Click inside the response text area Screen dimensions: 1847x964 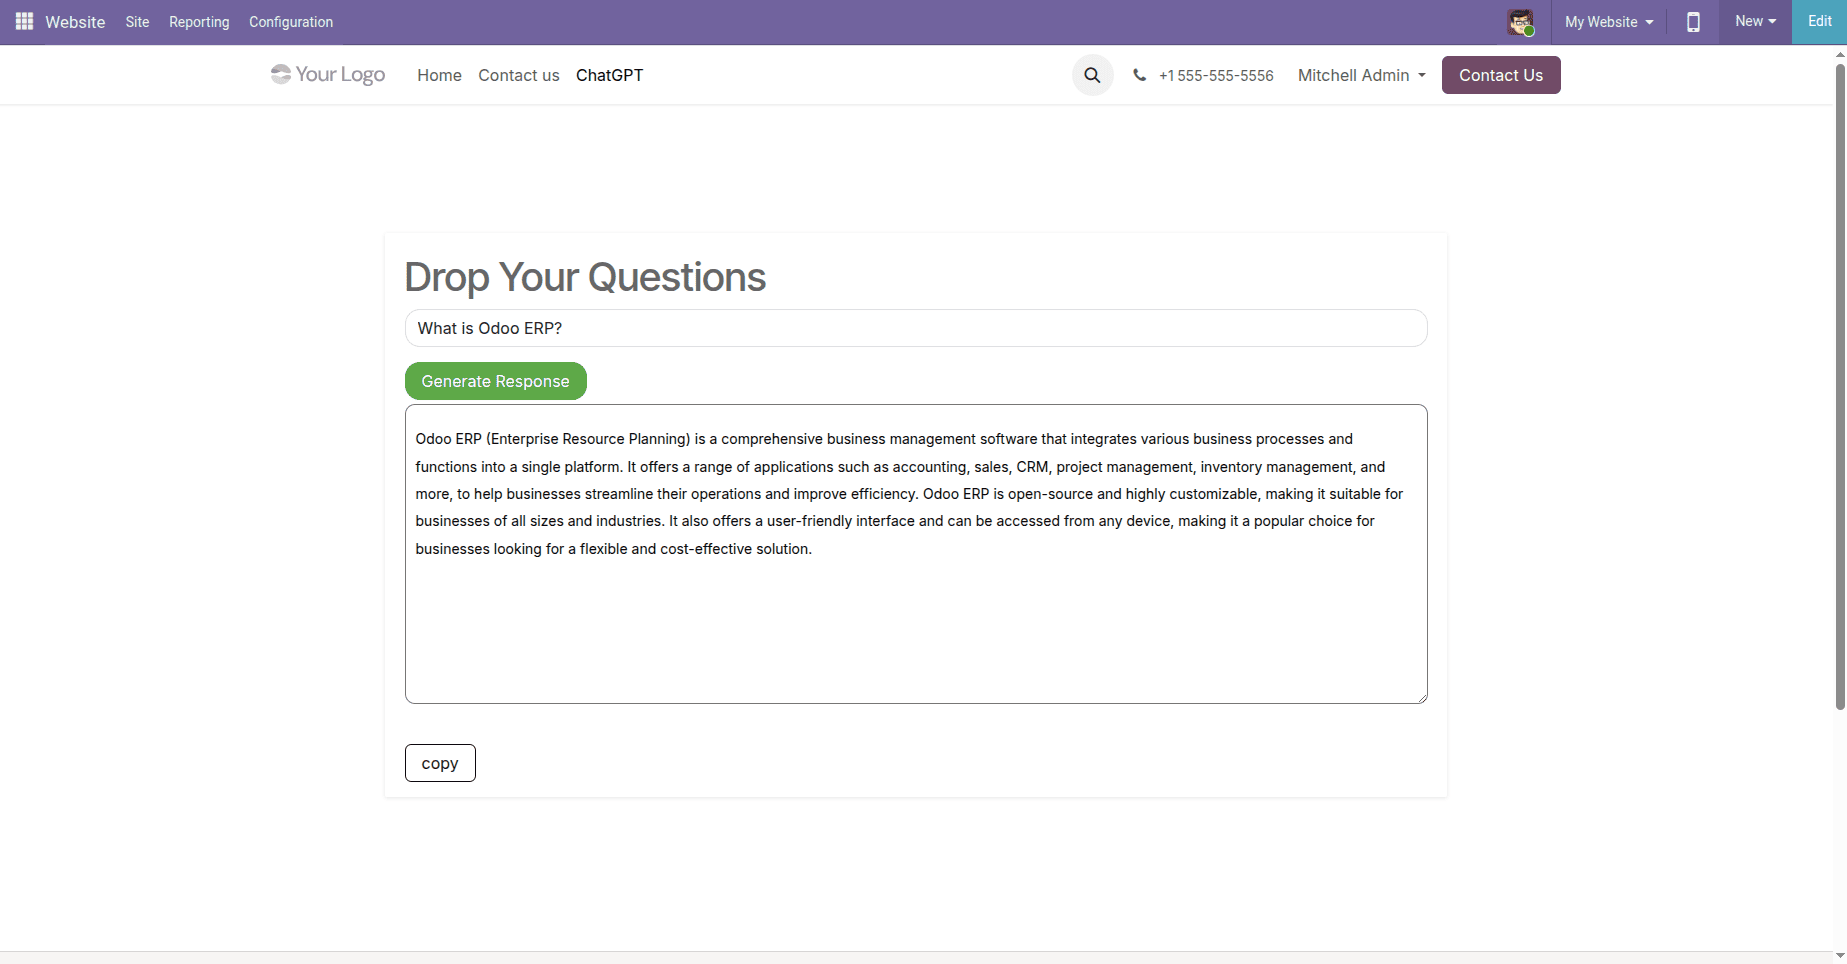(915, 553)
